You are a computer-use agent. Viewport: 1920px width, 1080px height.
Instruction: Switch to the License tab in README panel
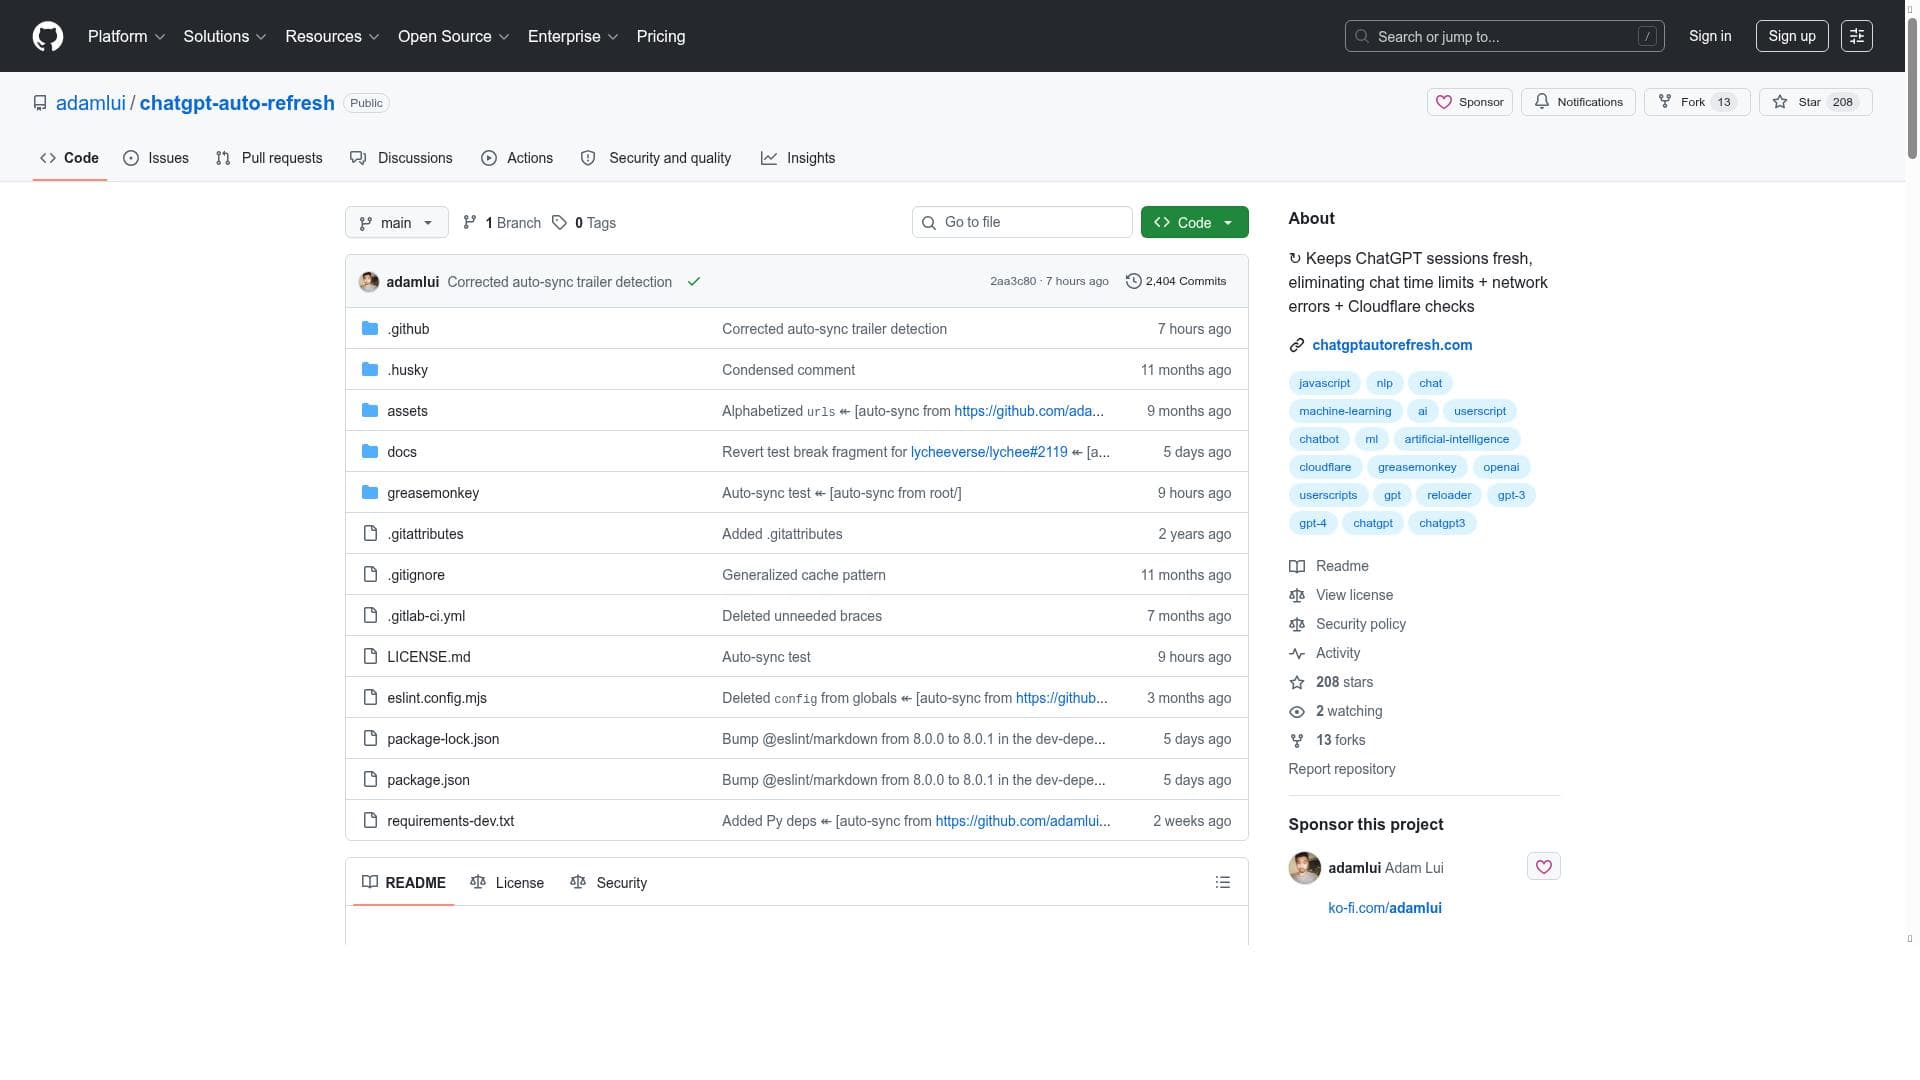click(x=507, y=883)
